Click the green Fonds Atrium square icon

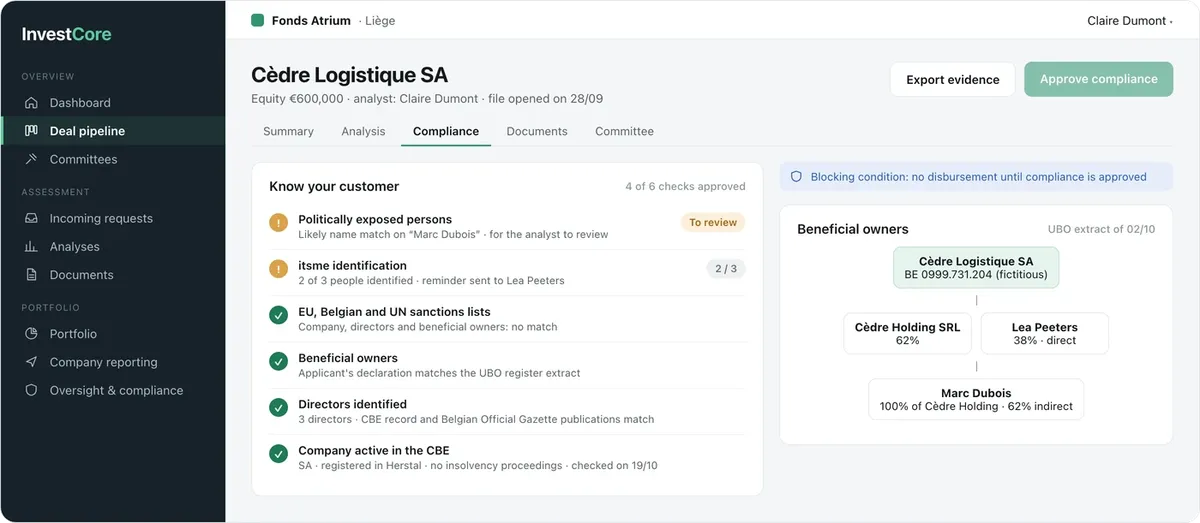(257, 20)
